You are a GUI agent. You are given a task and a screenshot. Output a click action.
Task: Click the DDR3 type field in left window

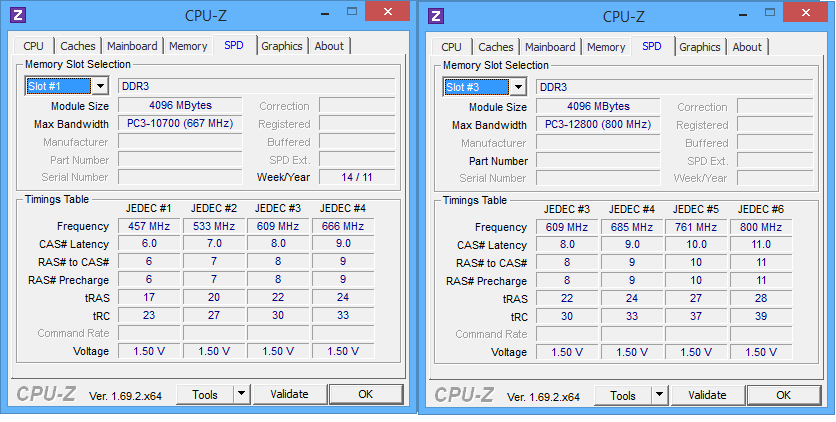256,86
